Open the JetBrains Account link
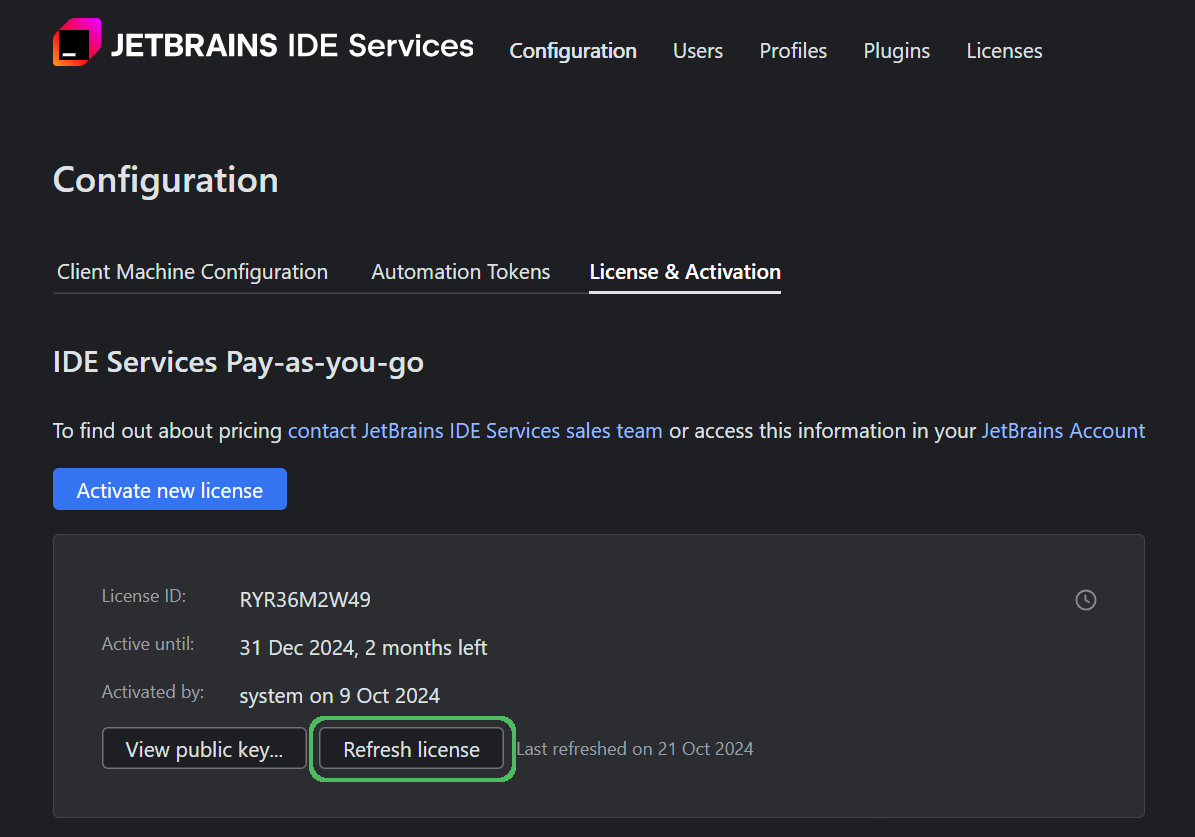This screenshot has height=837, width=1195. (x=1063, y=430)
